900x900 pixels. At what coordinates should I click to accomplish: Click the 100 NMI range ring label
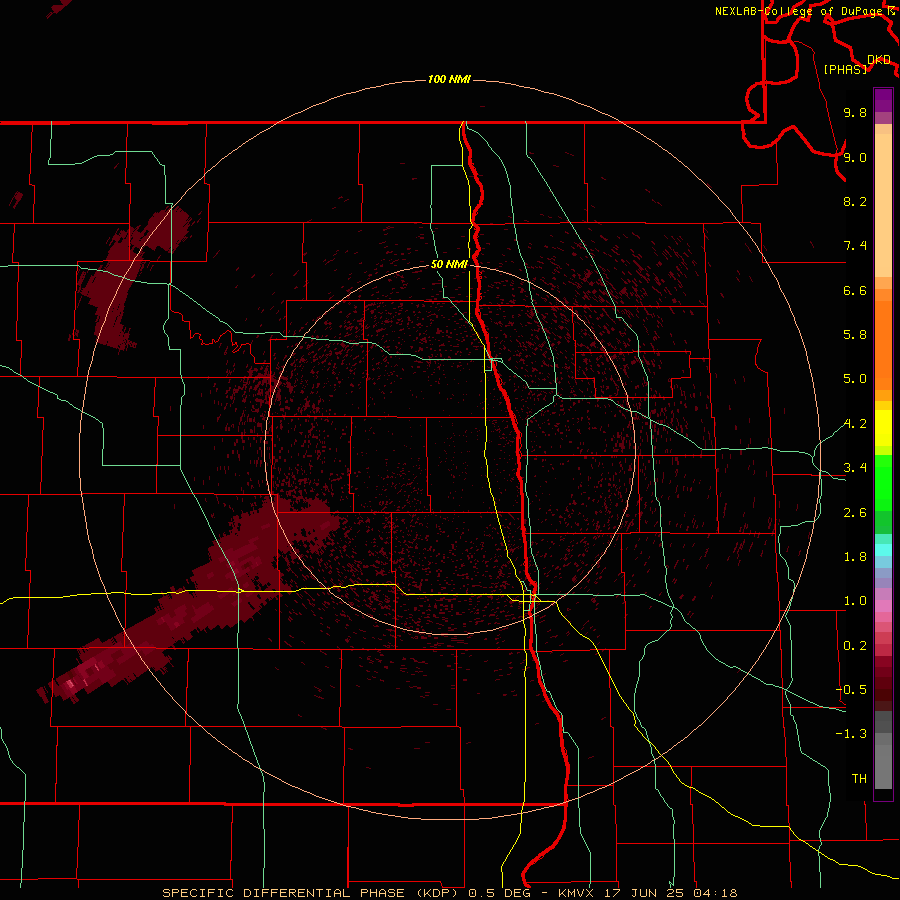(x=449, y=79)
